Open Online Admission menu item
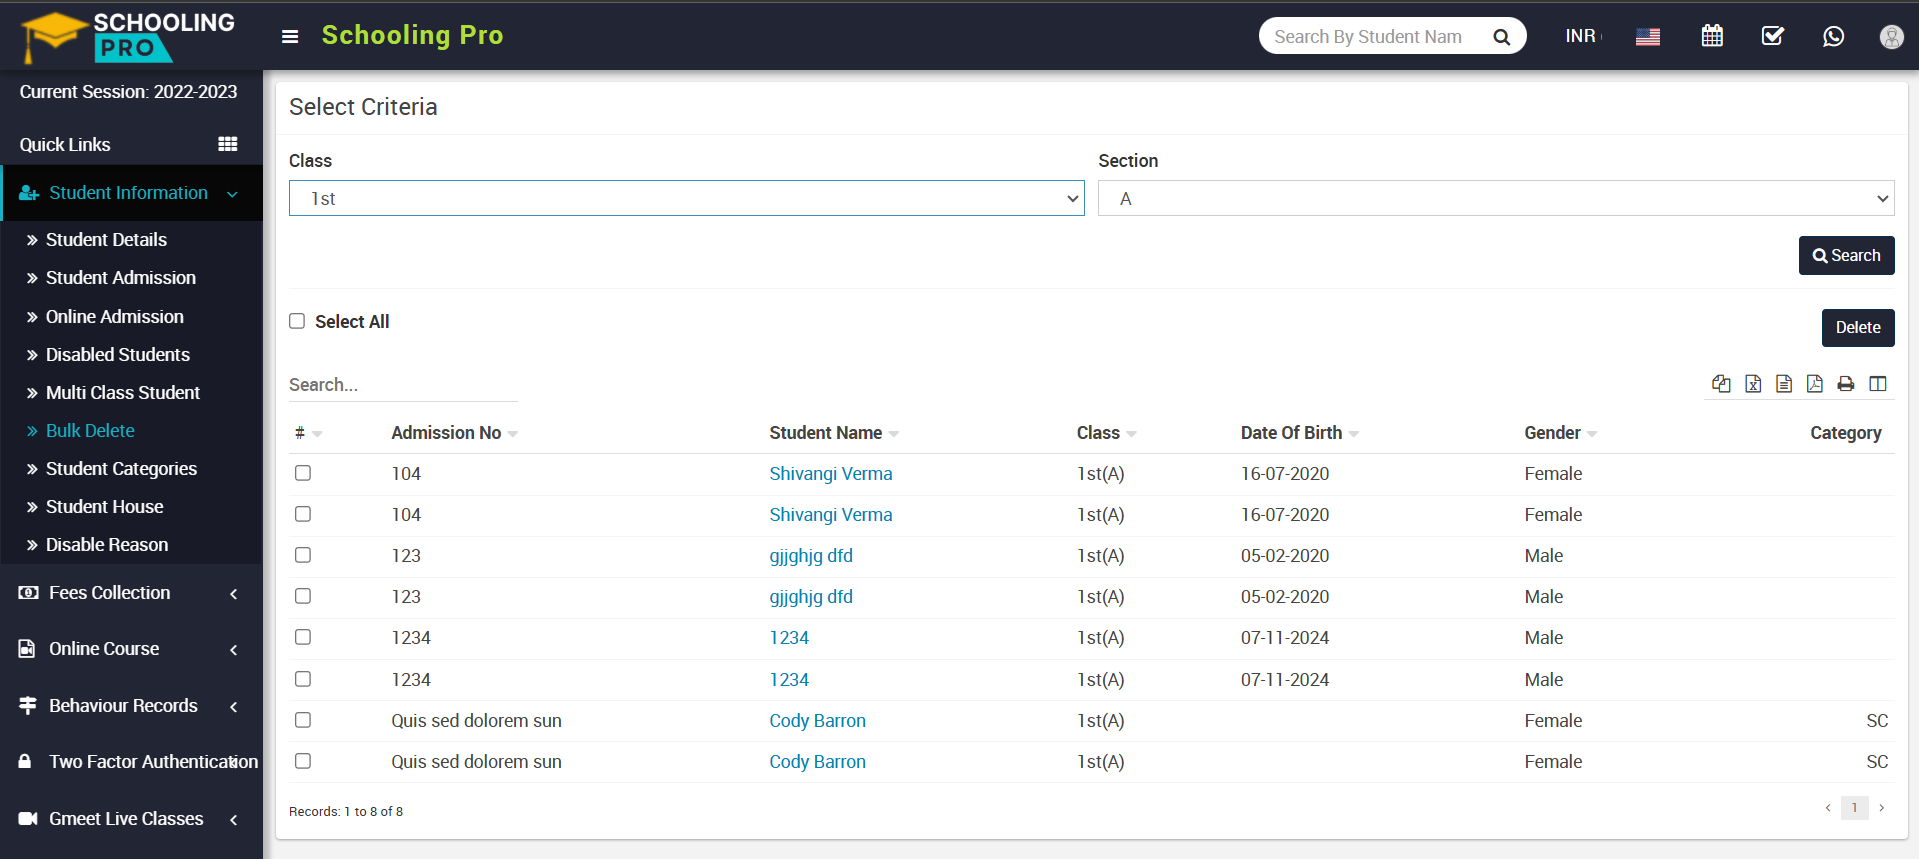 (x=114, y=317)
